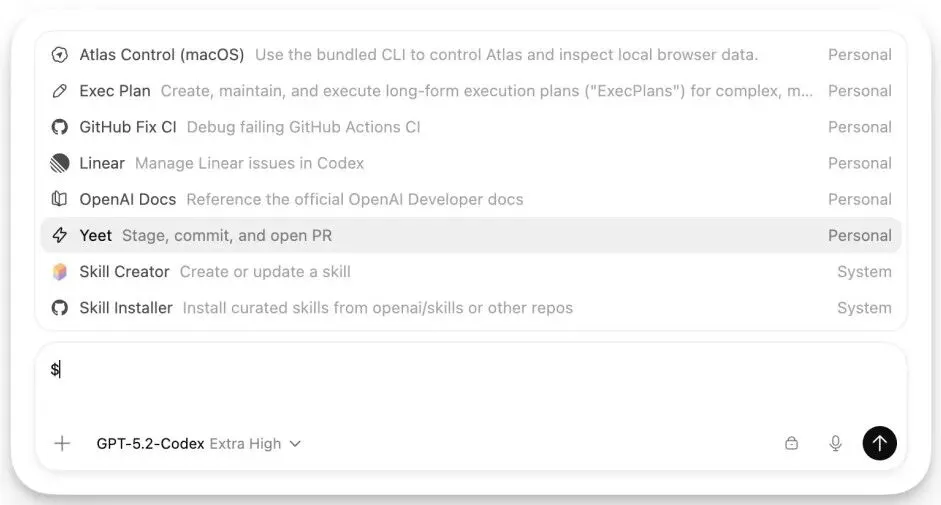
Task: Click the Skill Creator cube icon
Action: click(x=60, y=272)
